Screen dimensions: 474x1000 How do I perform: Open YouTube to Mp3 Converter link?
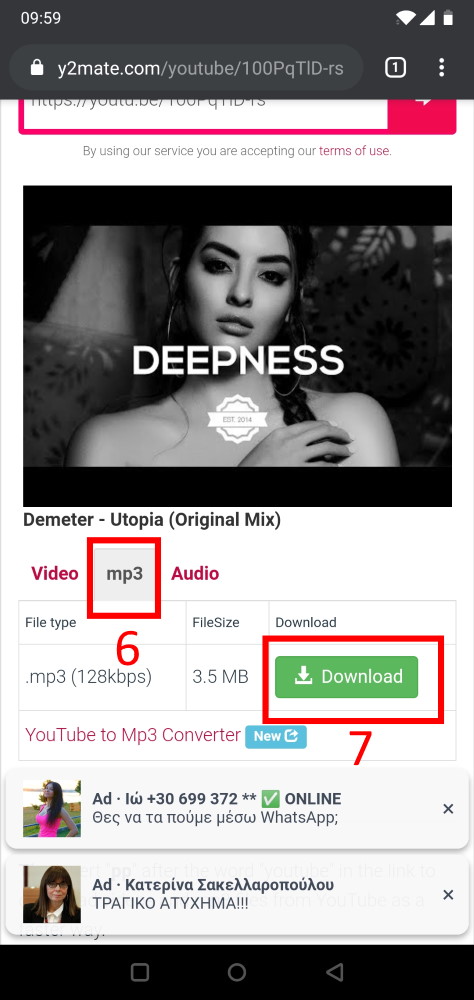click(x=133, y=735)
